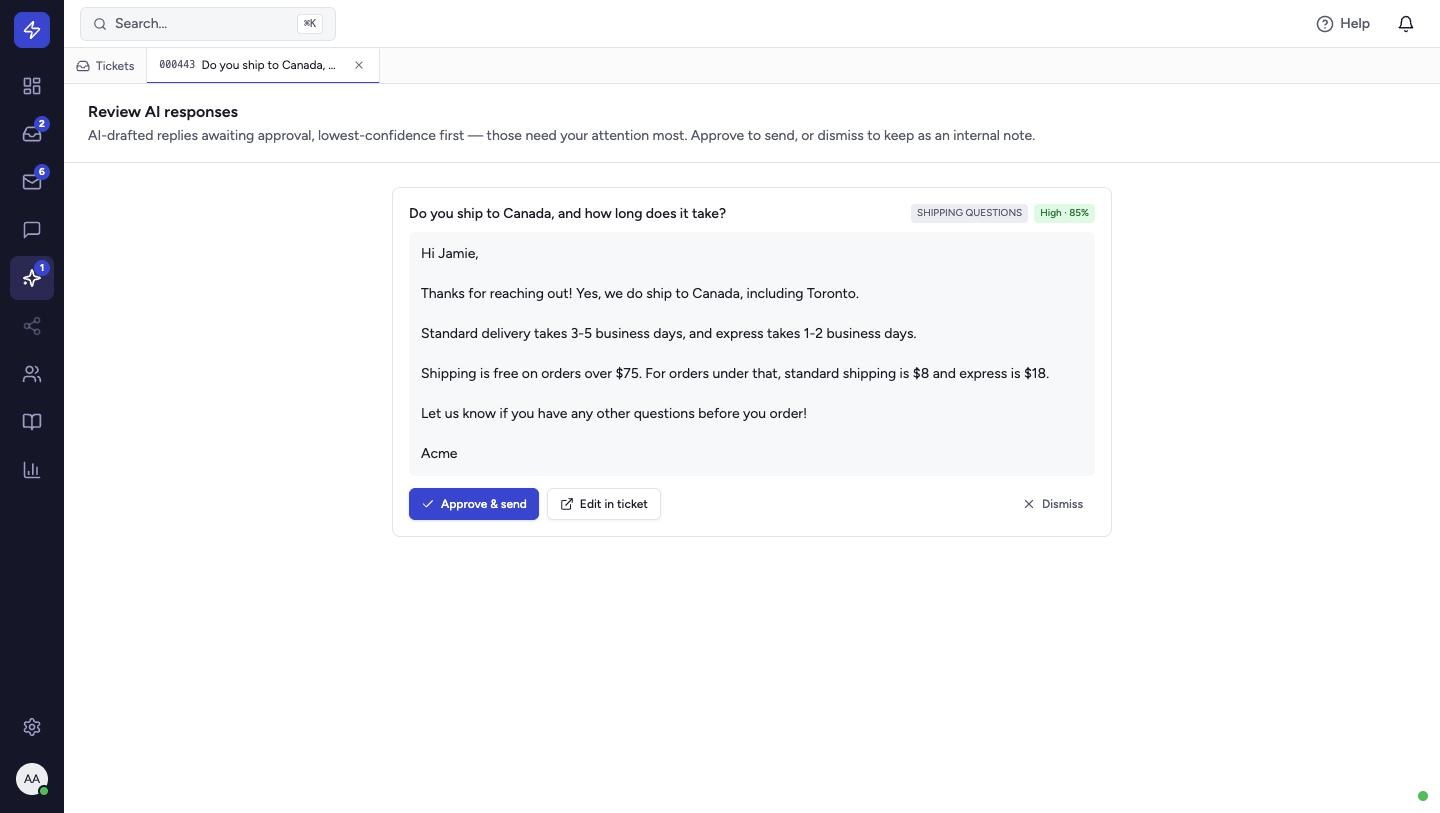1440x813 pixels.
Task: Click the SHIPPING QUESTIONS tag
Action: click(969, 213)
